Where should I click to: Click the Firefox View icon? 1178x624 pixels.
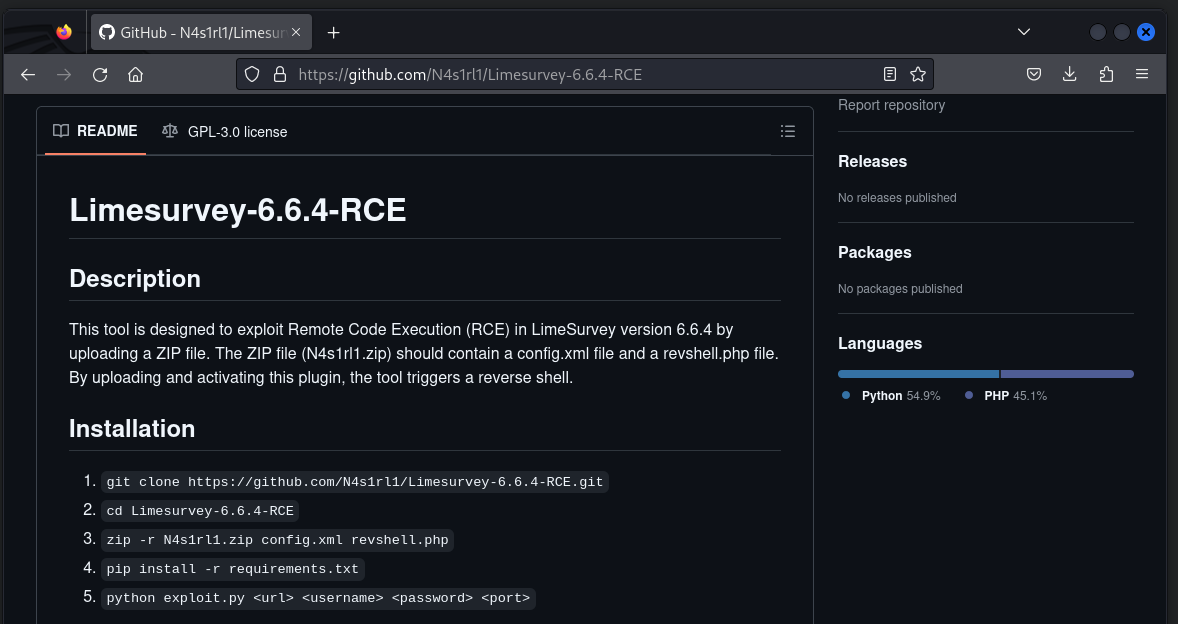tap(64, 32)
